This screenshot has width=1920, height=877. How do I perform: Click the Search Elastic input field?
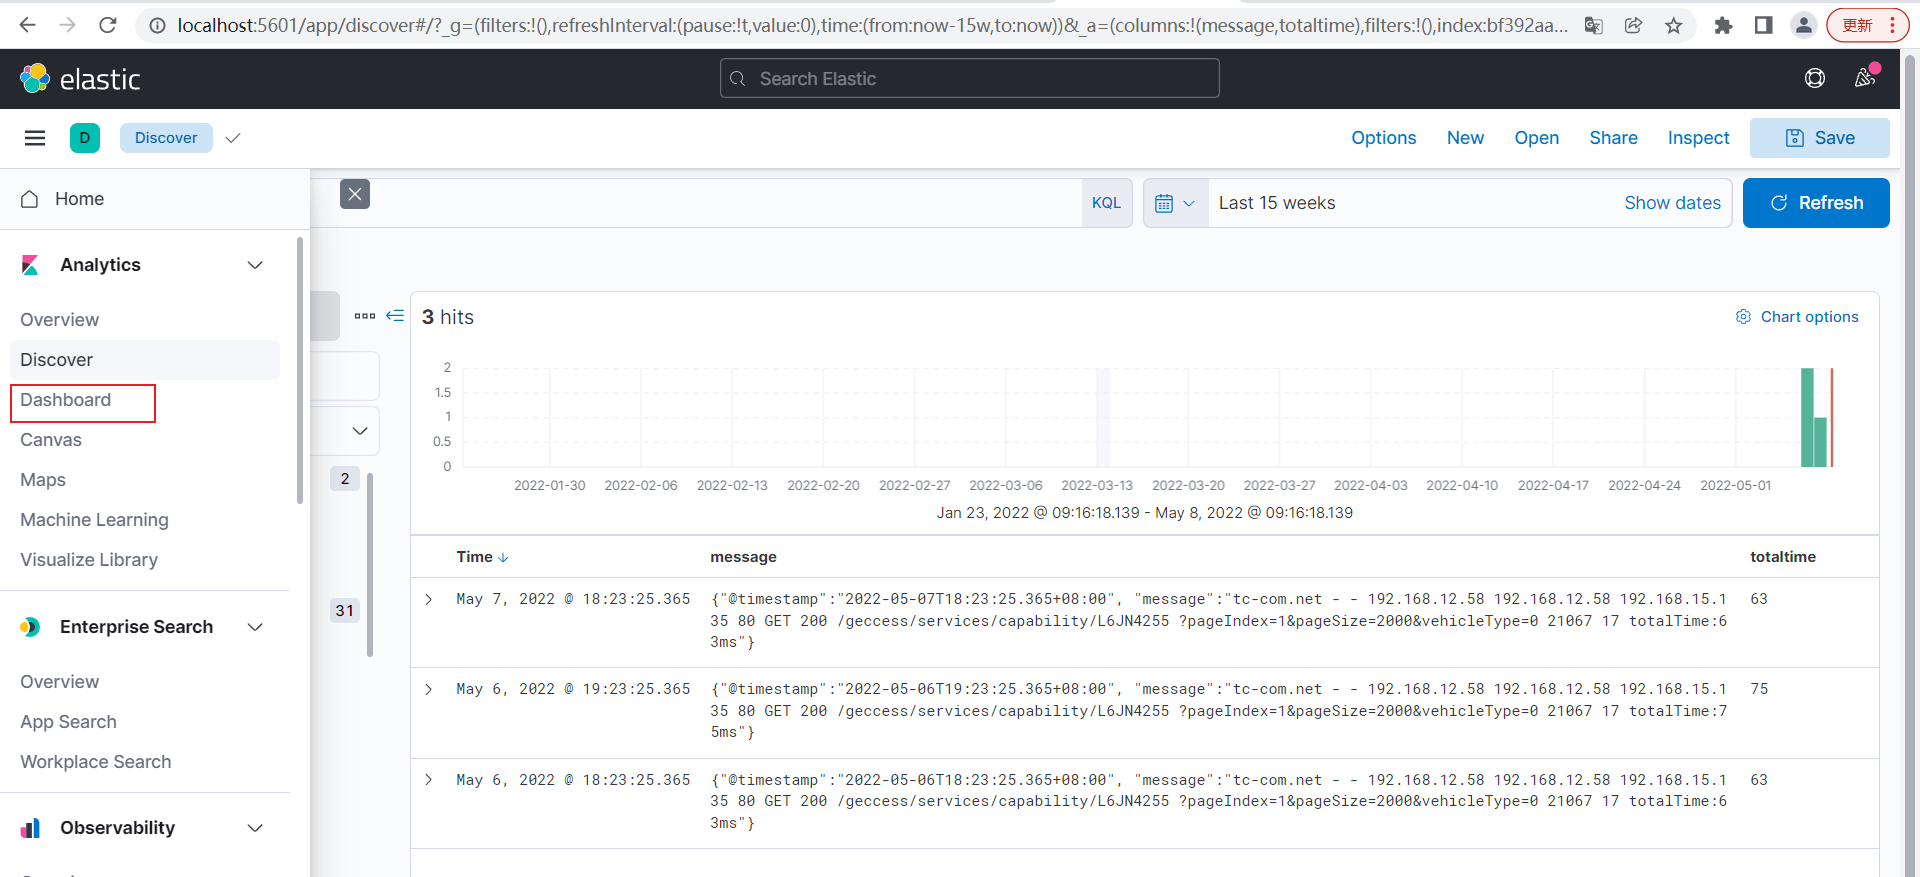click(x=970, y=78)
